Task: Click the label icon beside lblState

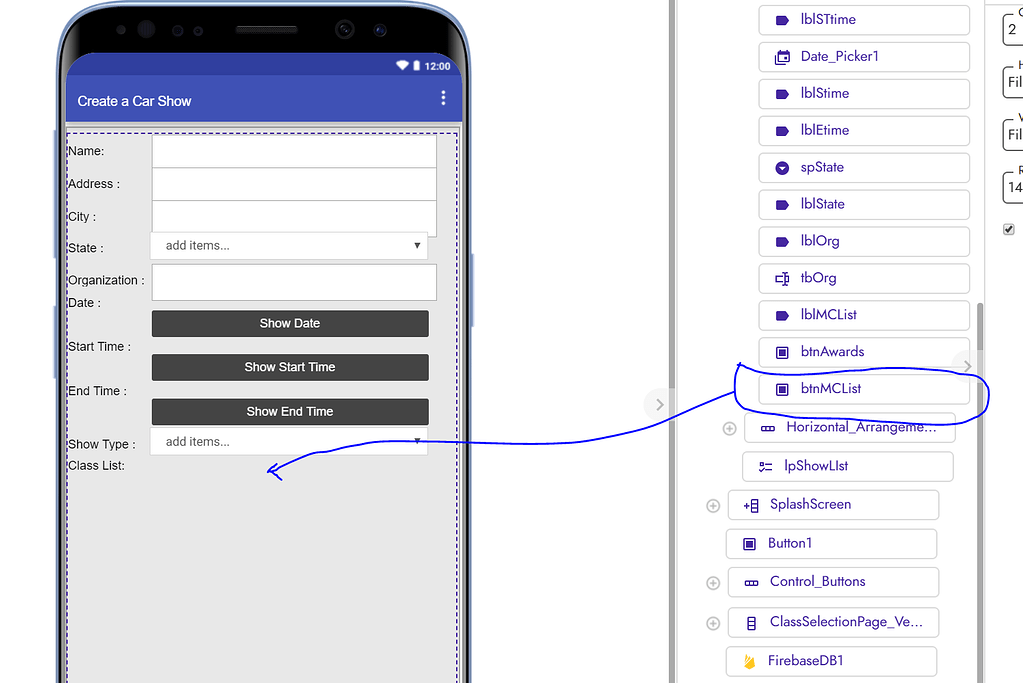Action: [x=782, y=205]
